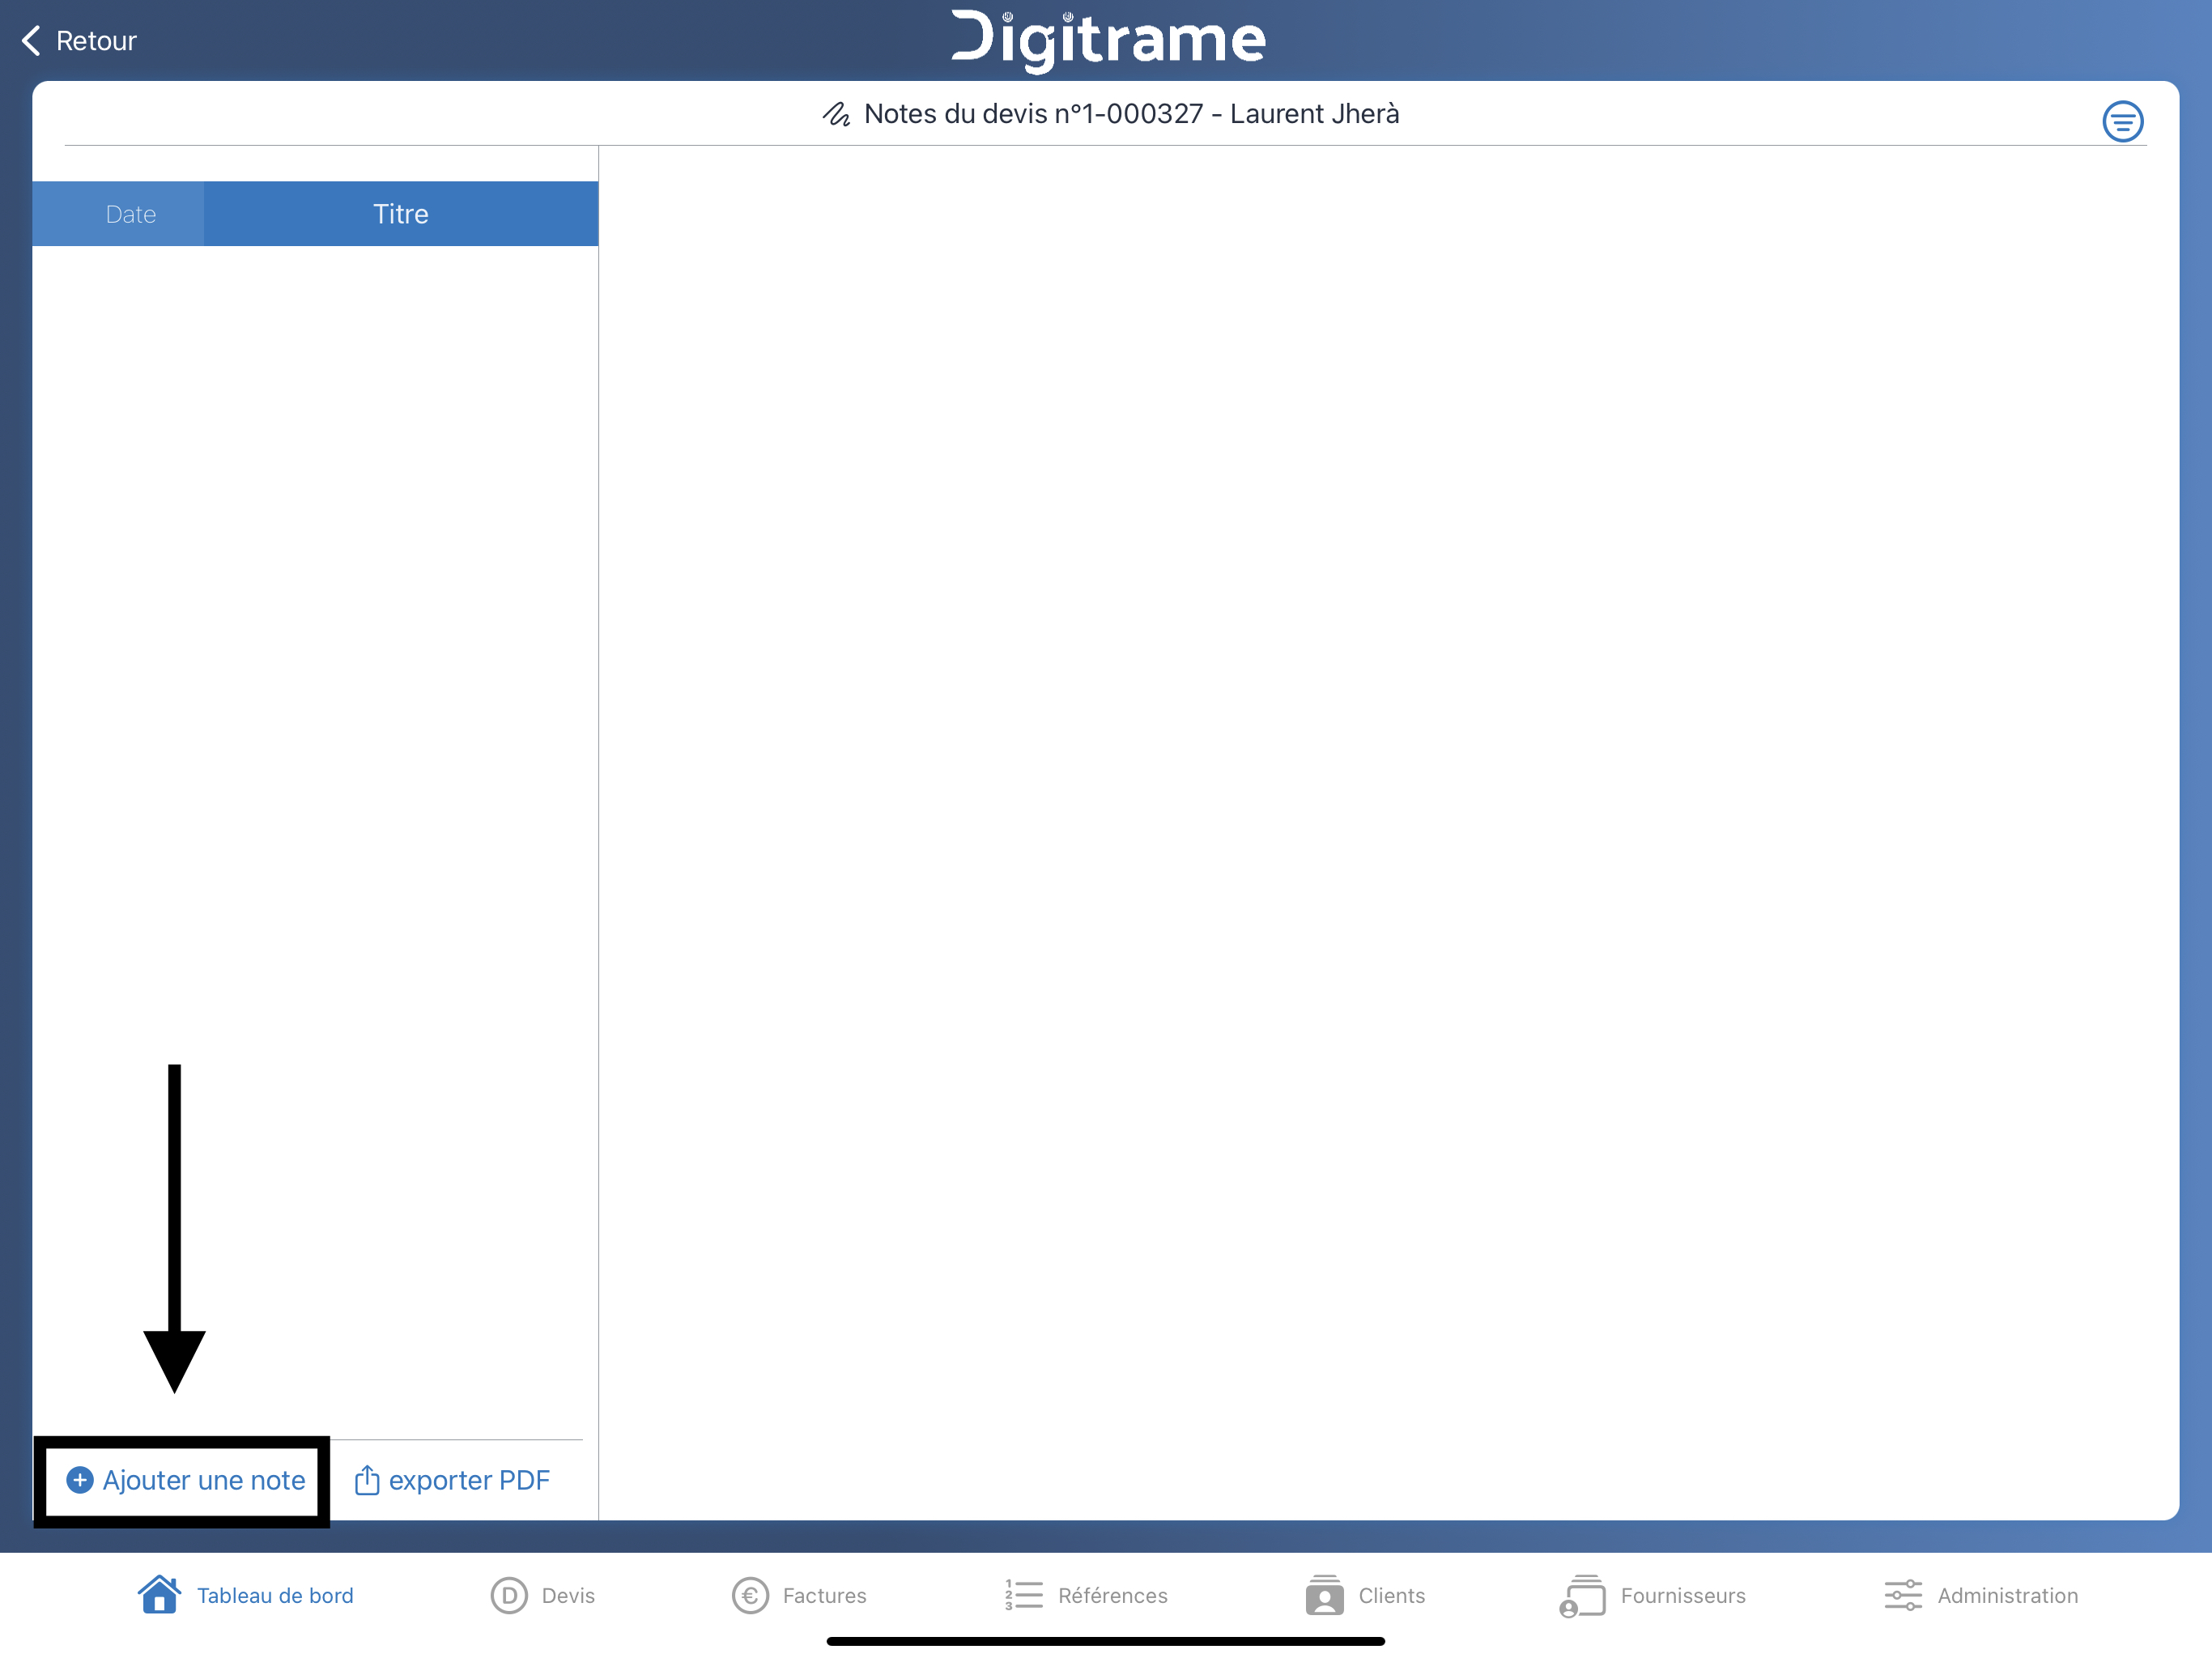
Task: Click the Titre column header
Action: 401,214
